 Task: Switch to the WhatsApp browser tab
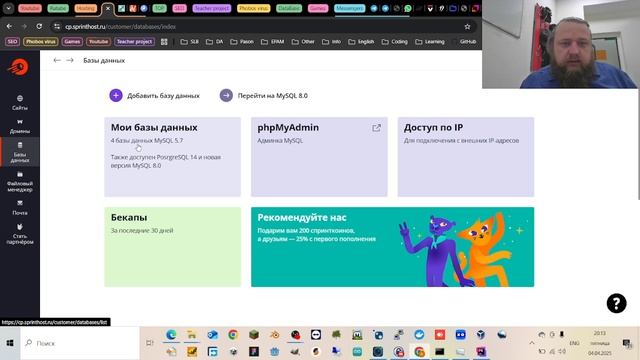tap(408, 8)
